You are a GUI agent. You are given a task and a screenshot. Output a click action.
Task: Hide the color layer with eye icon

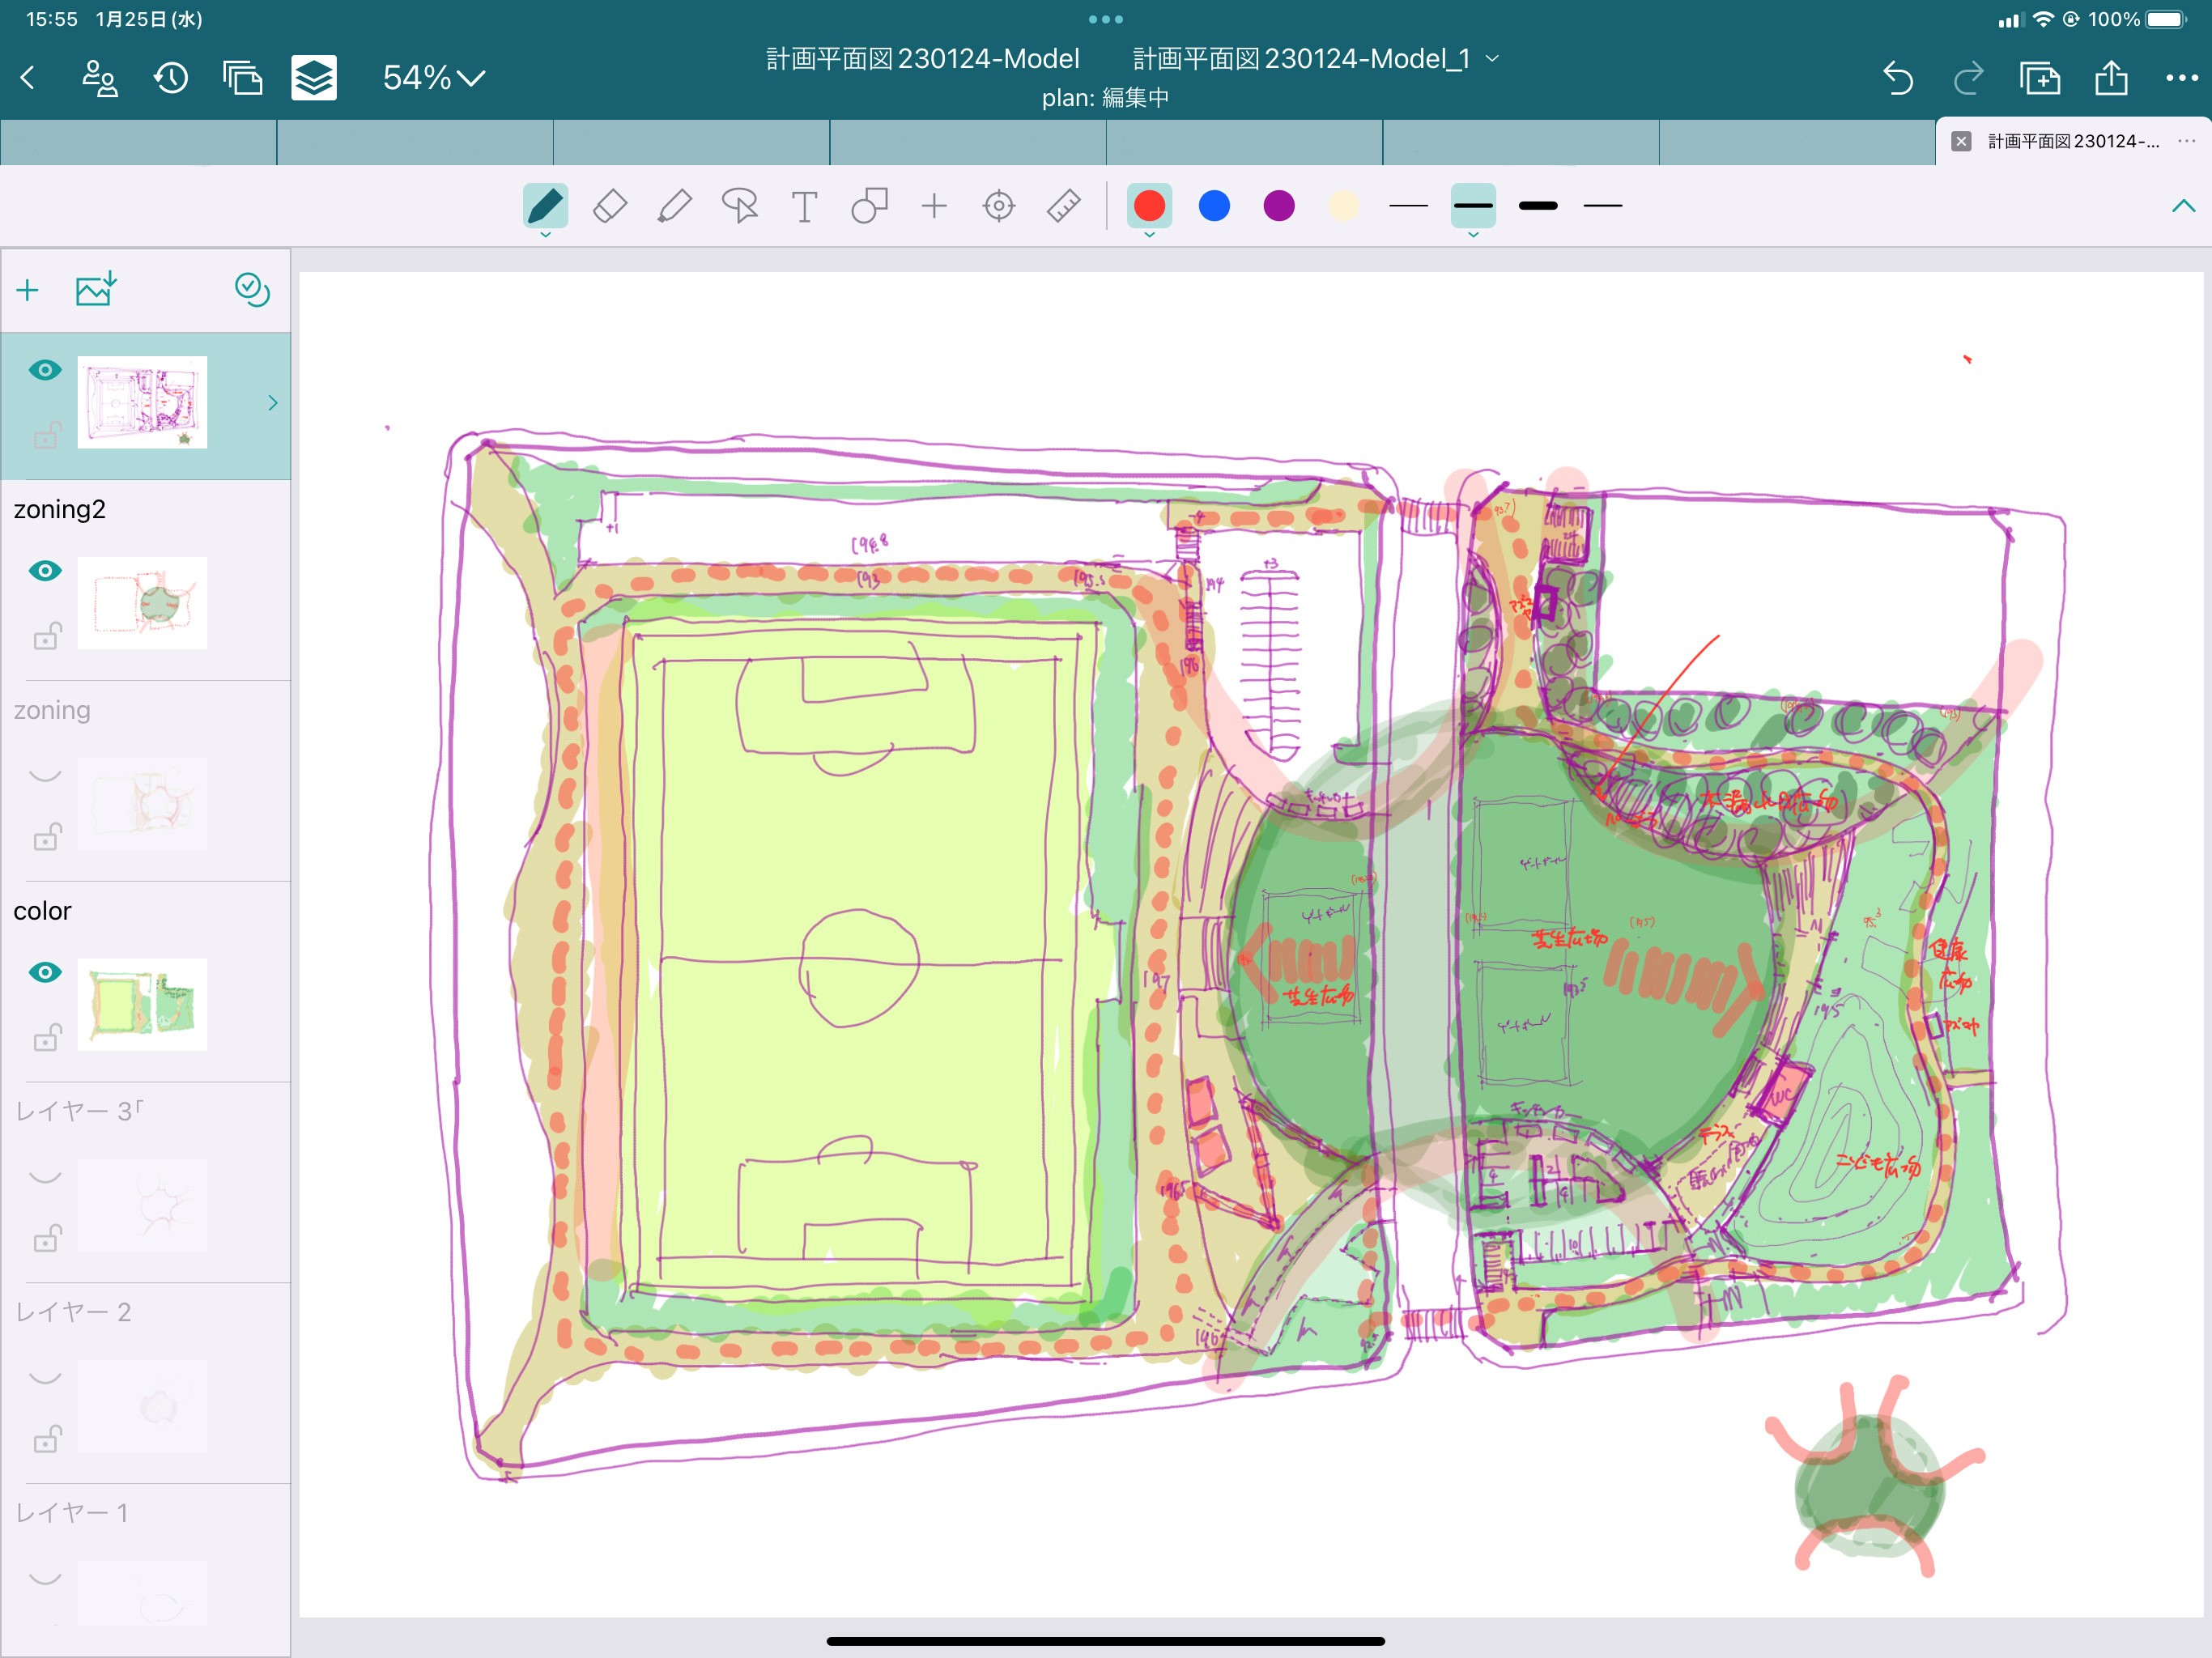tap(45, 972)
